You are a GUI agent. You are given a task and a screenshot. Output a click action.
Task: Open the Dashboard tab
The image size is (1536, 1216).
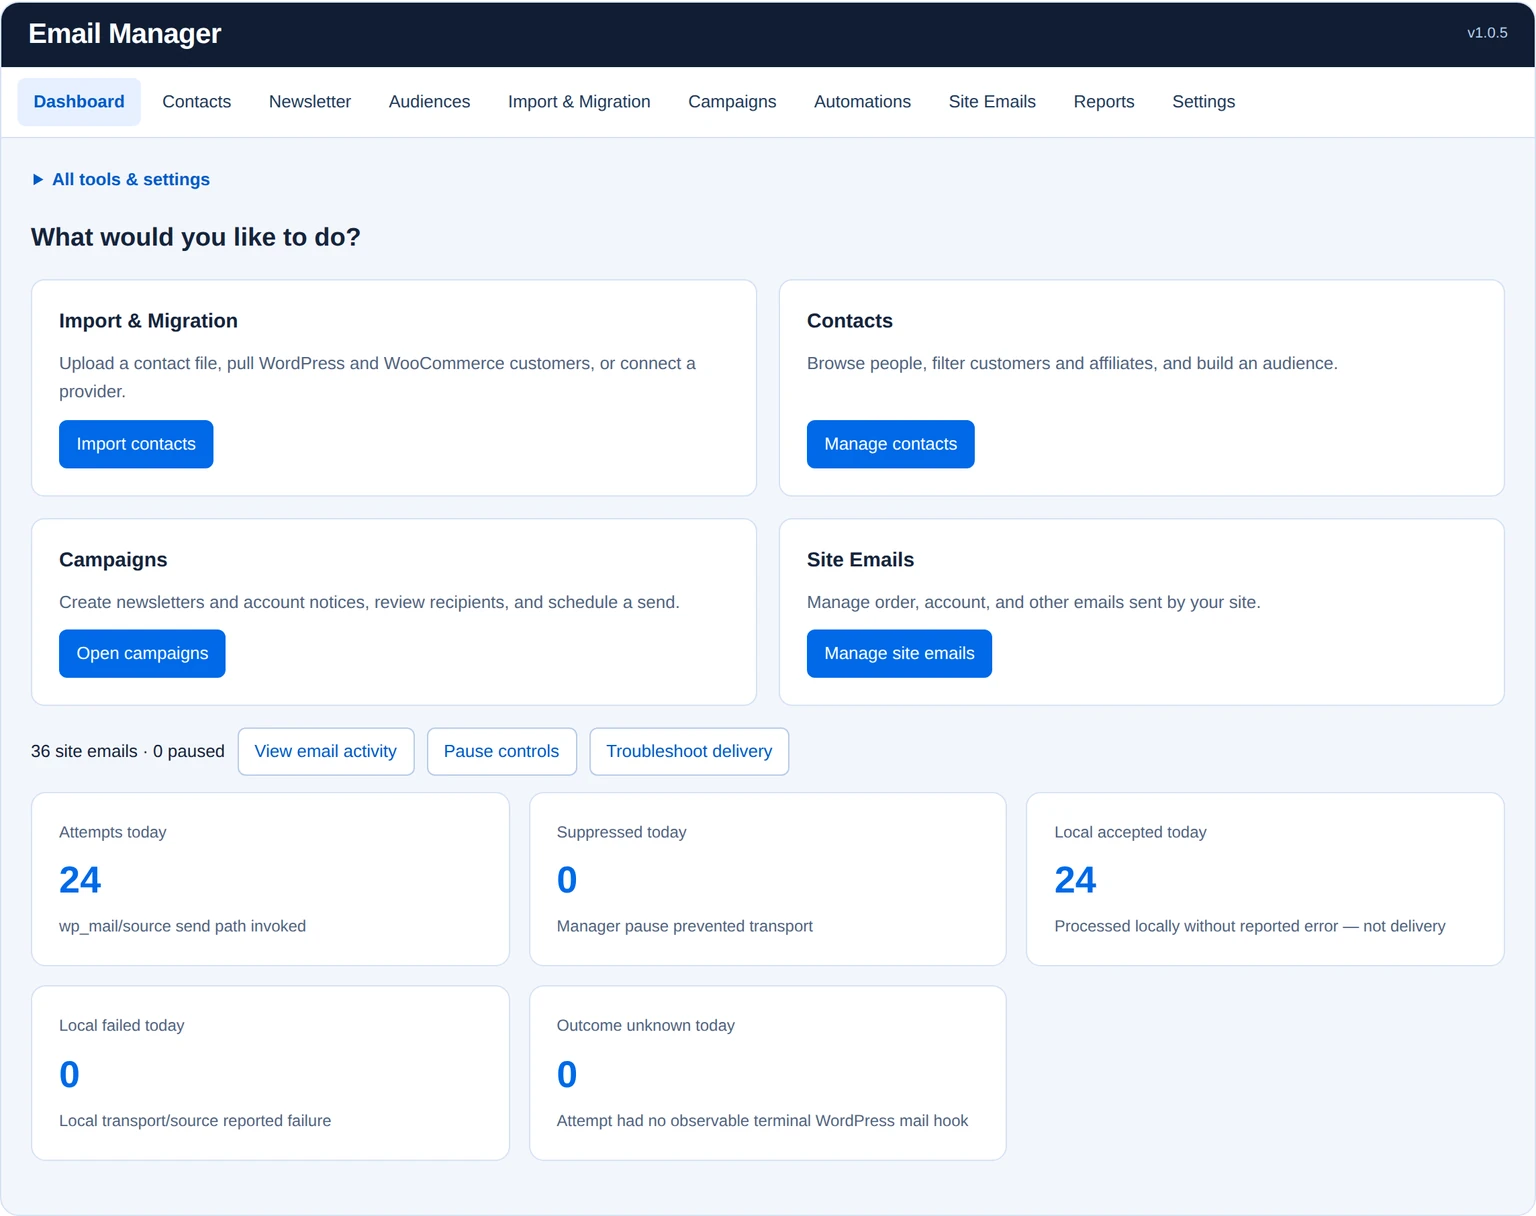point(79,102)
